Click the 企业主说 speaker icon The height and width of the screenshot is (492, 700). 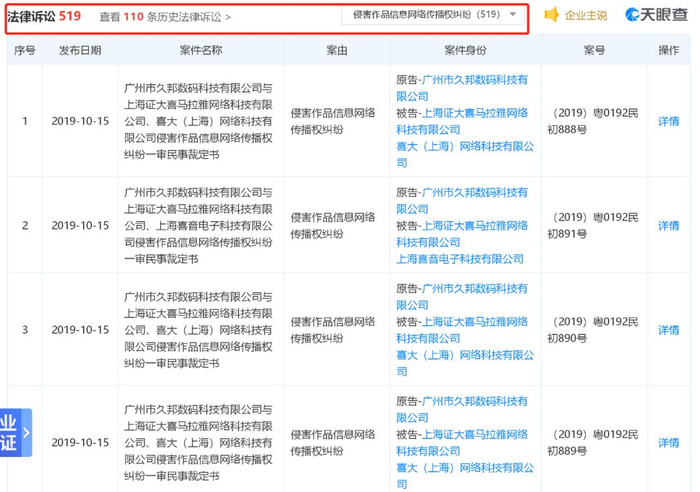(552, 15)
